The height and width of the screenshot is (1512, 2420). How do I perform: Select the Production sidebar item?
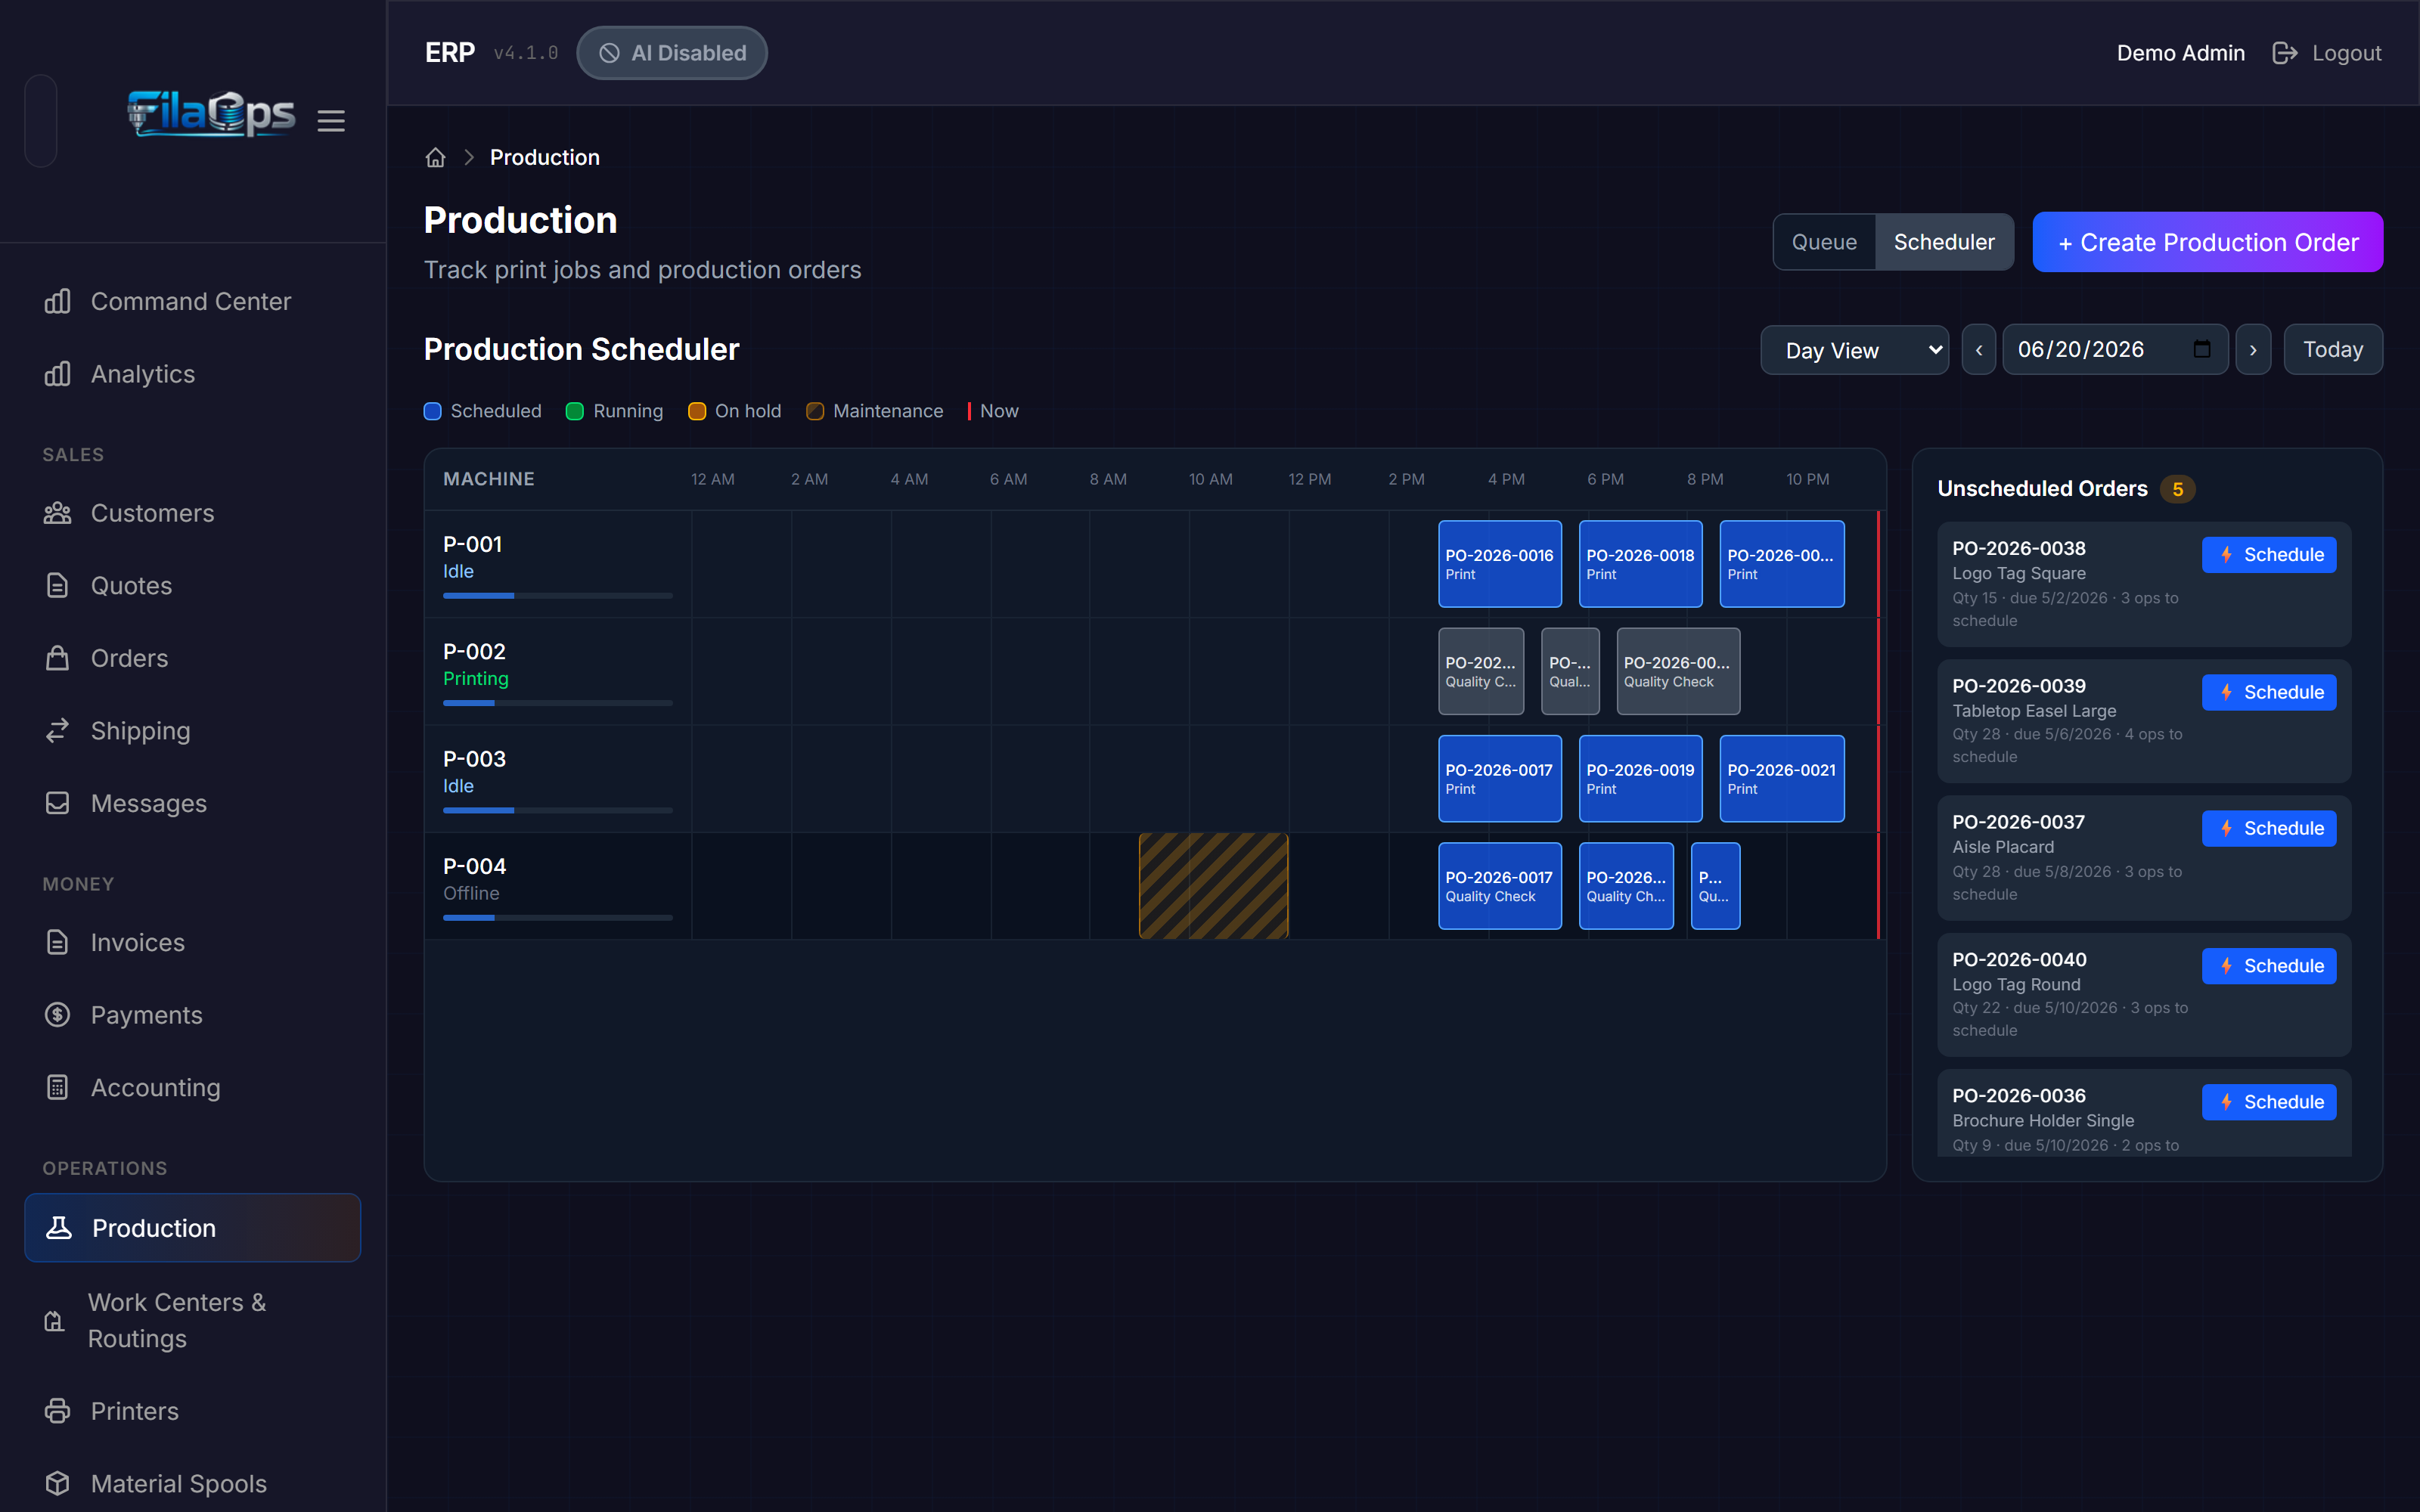click(193, 1228)
